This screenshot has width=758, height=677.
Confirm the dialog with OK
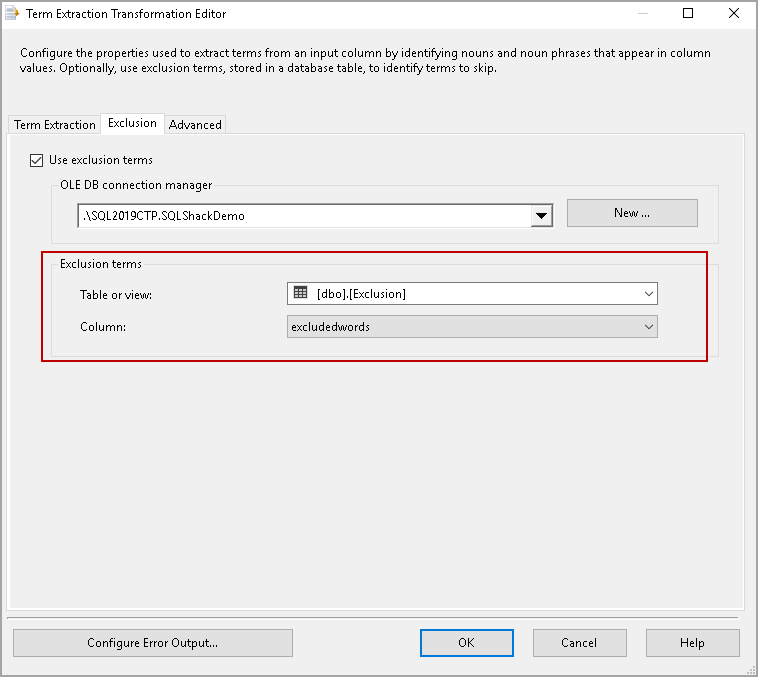(466, 643)
